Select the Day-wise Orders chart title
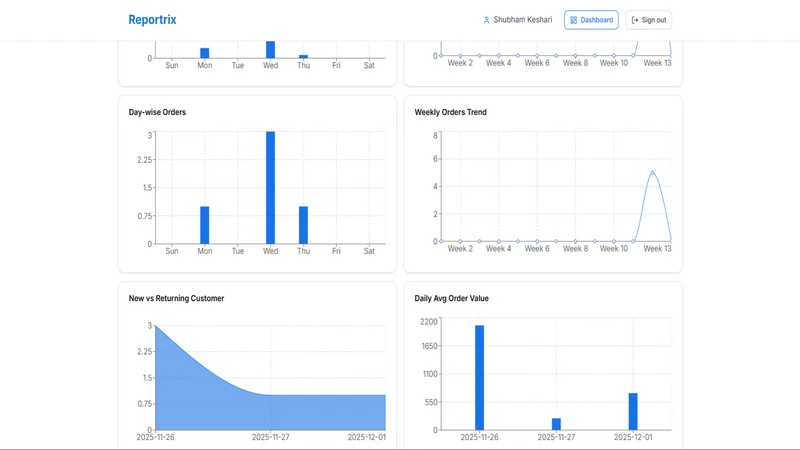 (157, 112)
